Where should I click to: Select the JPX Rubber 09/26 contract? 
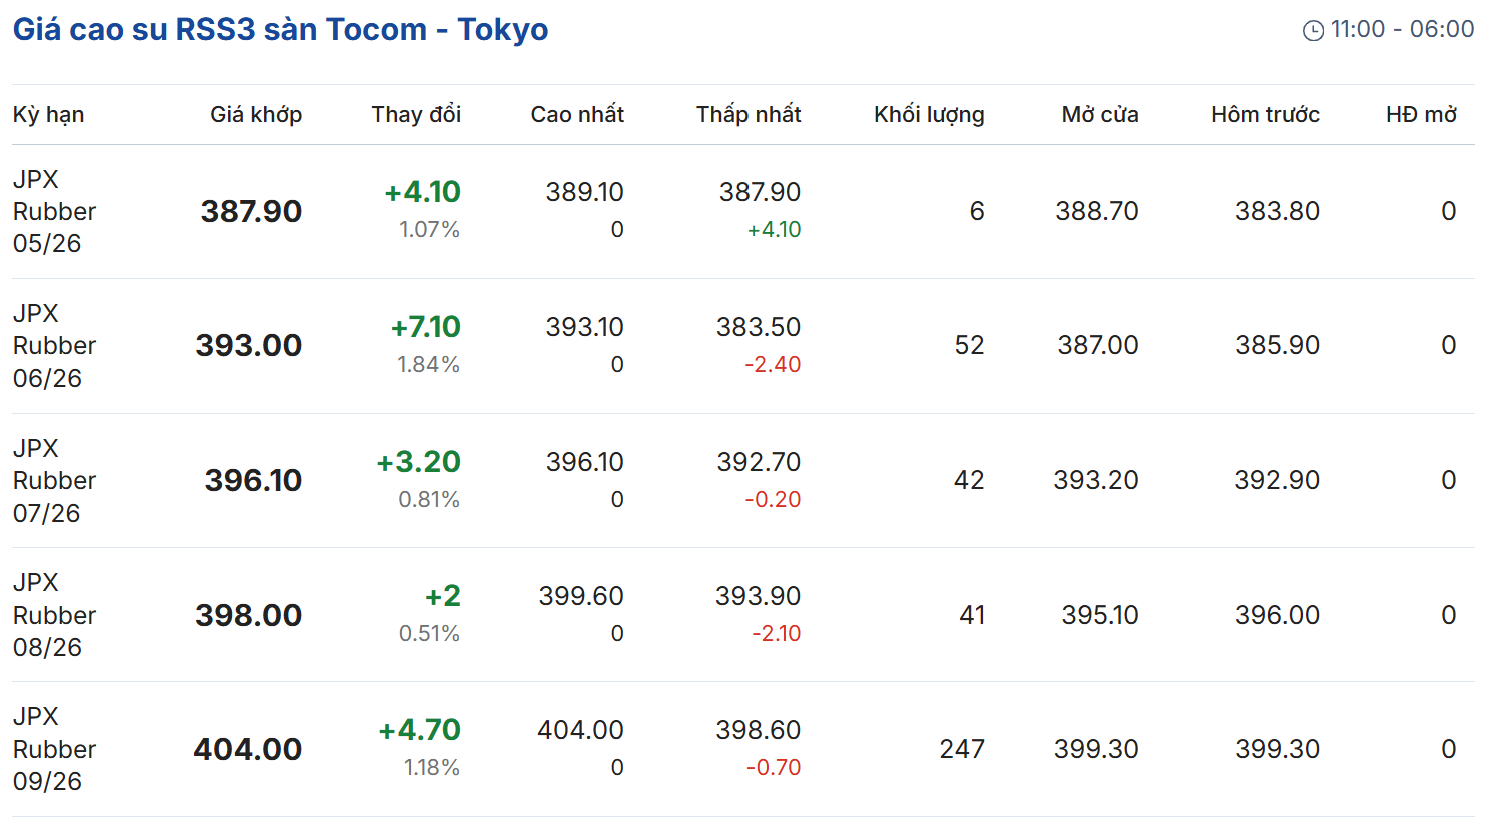pos(54,749)
